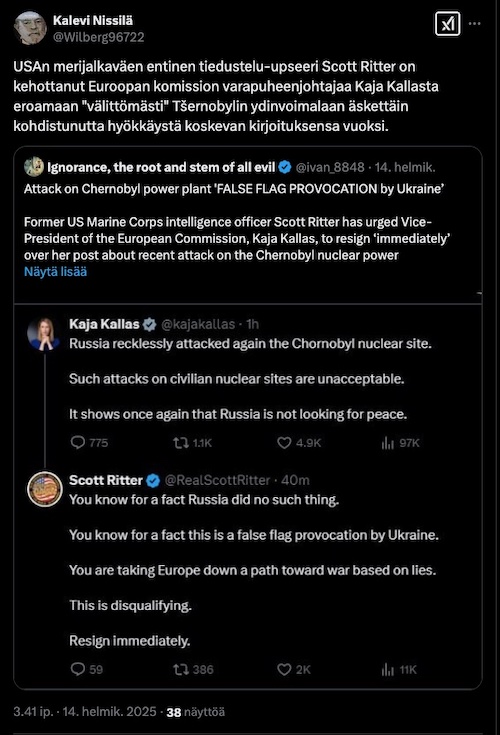500x735 pixels.
Task: Click the post timestamp 3.41 ip. 14. helmik. 2025
Action: tap(85, 712)
